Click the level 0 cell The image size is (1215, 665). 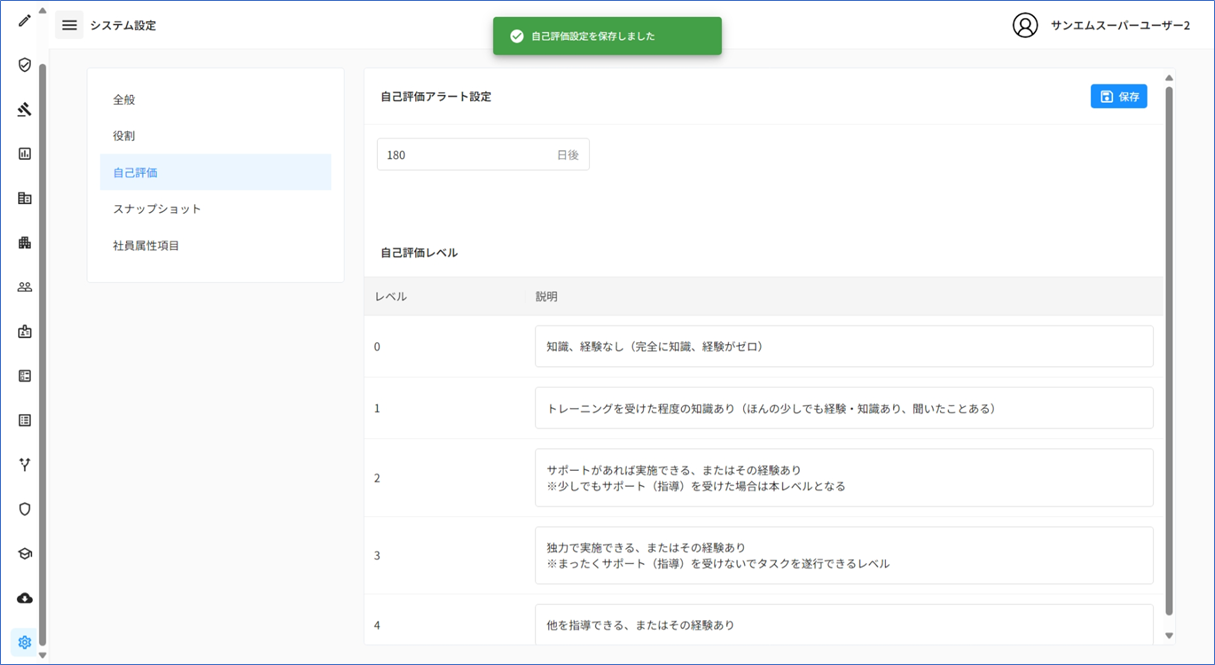click(x=377, y=347)
